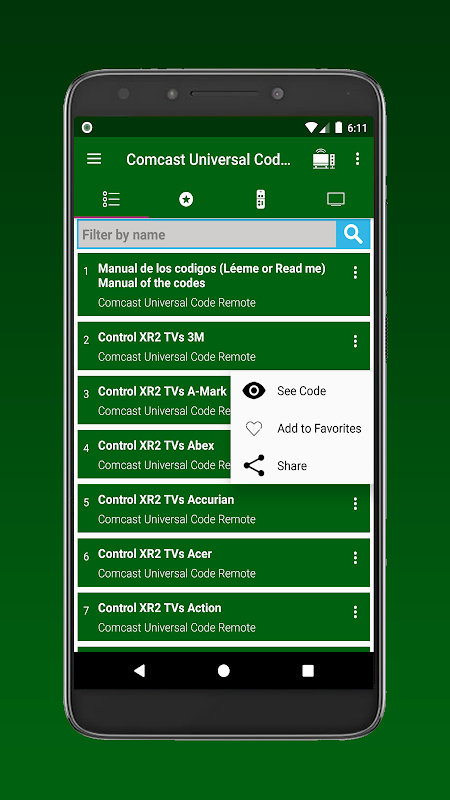Open options for Manual of the codes

point(355,272)
